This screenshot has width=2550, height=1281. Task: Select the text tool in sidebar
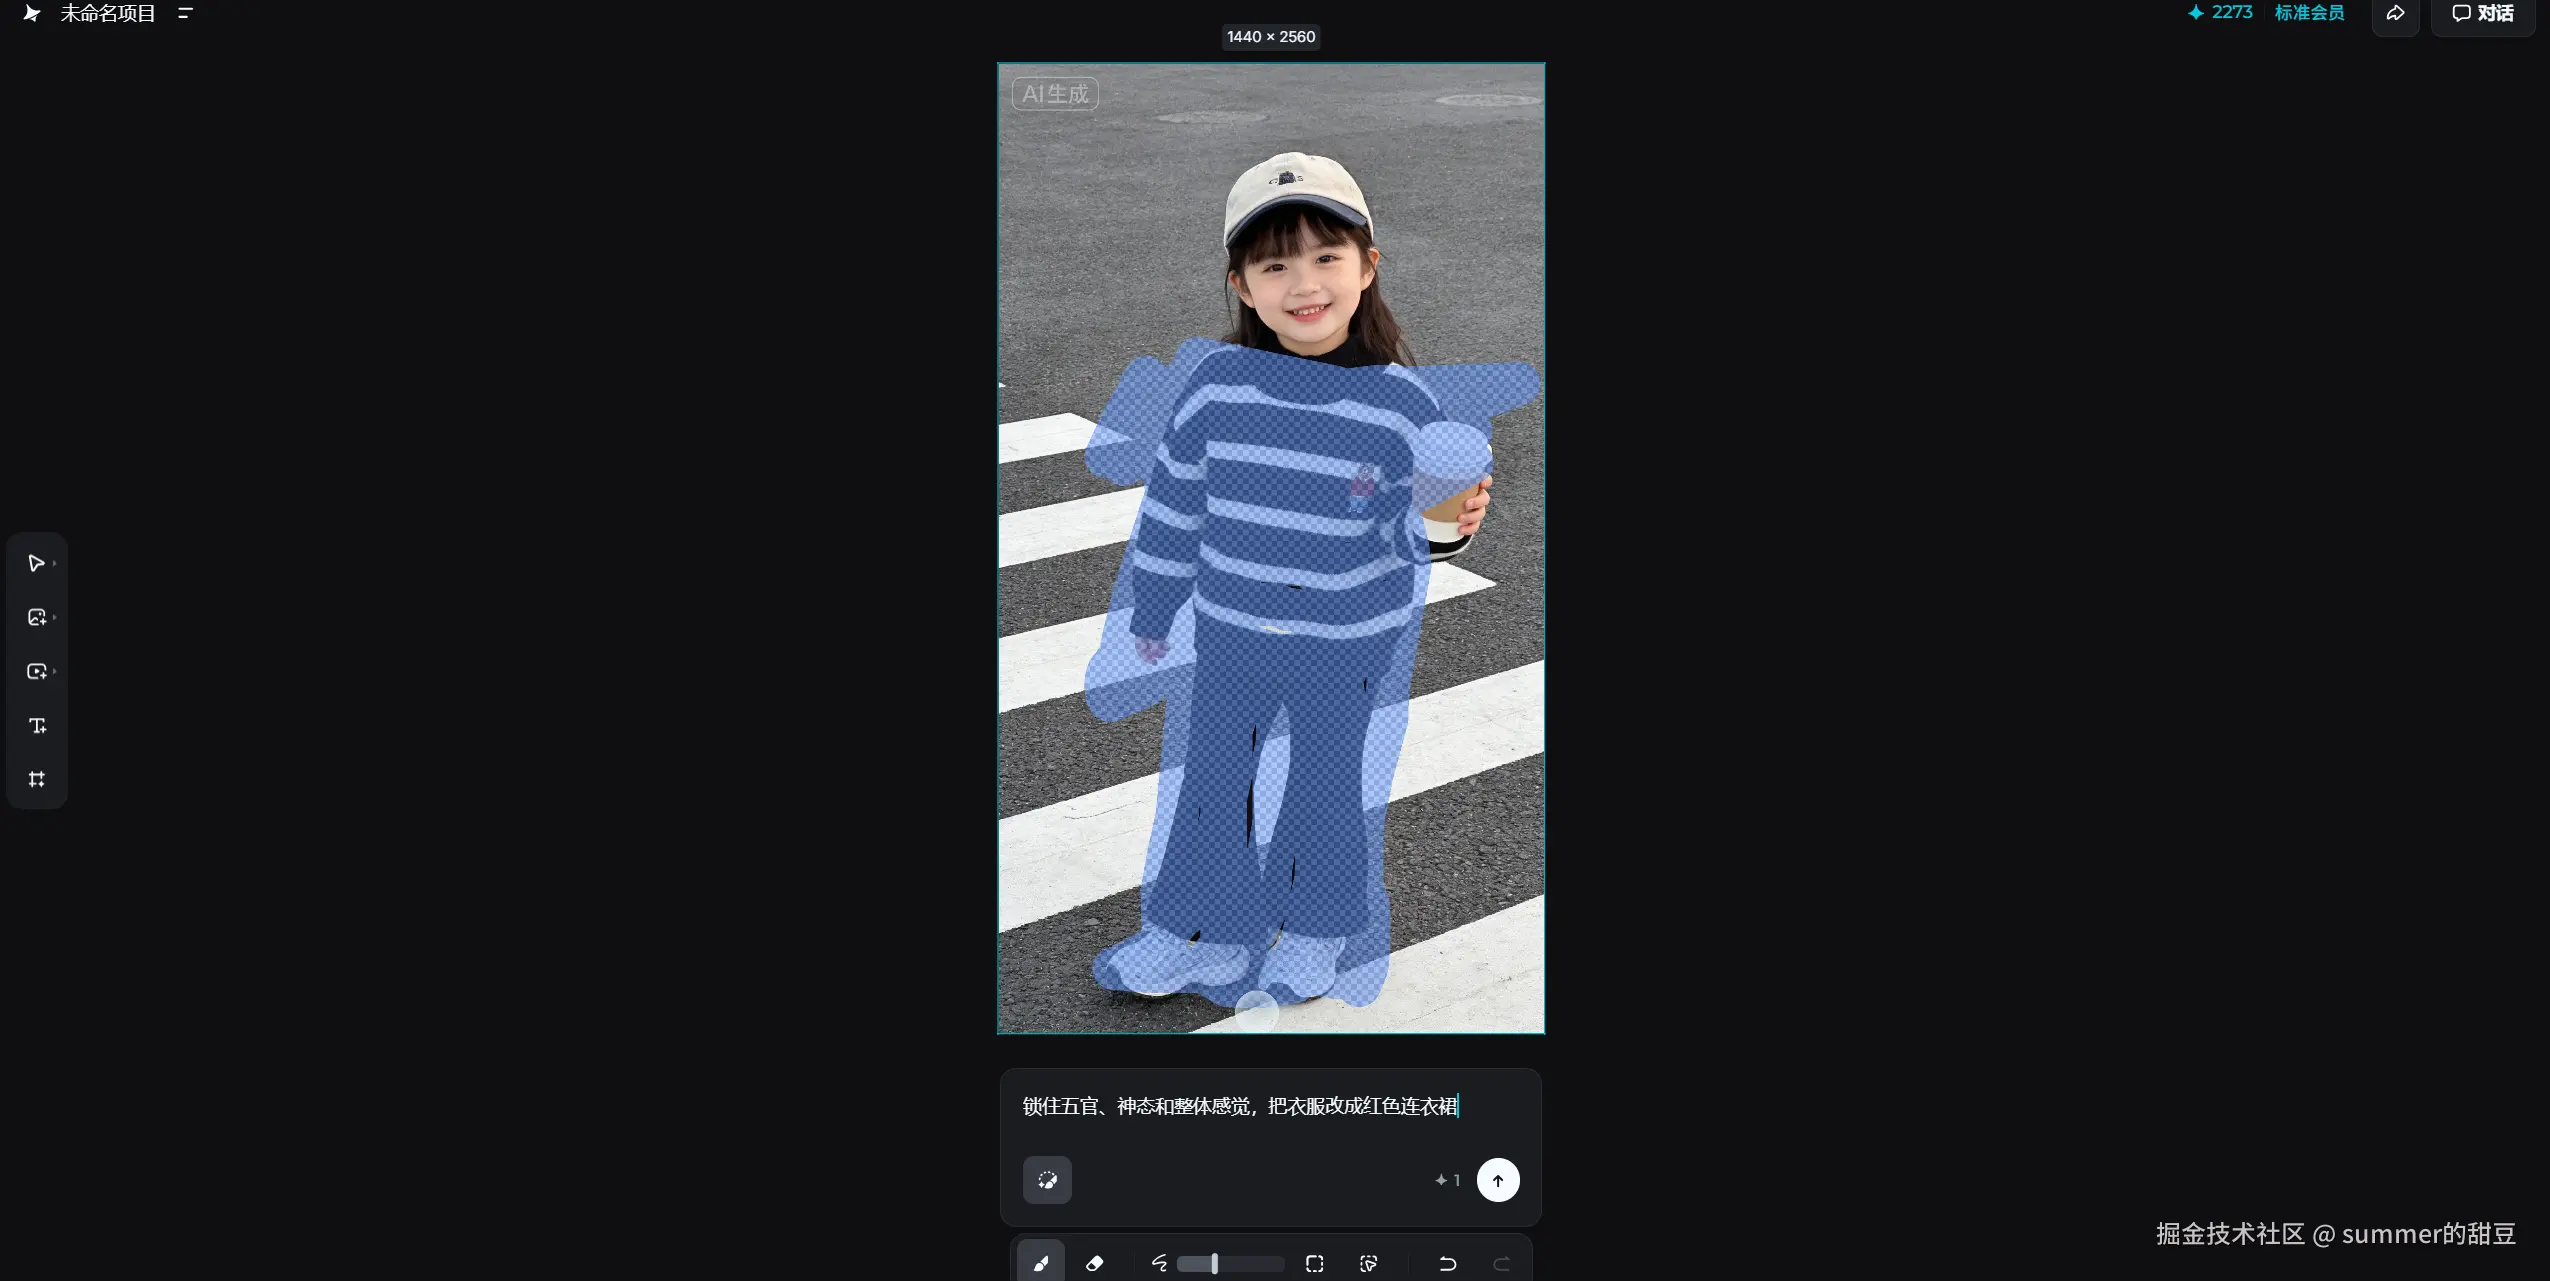[x=37, y=725]
